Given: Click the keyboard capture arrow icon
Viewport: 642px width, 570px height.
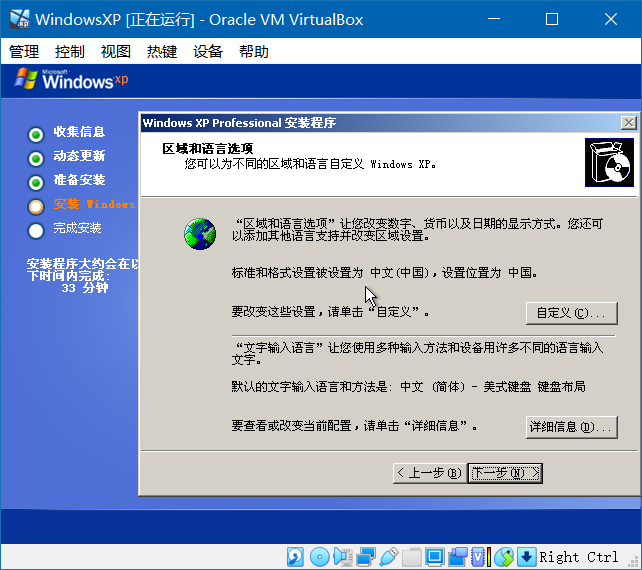Looking at the screenshot, I should [527, 557].
